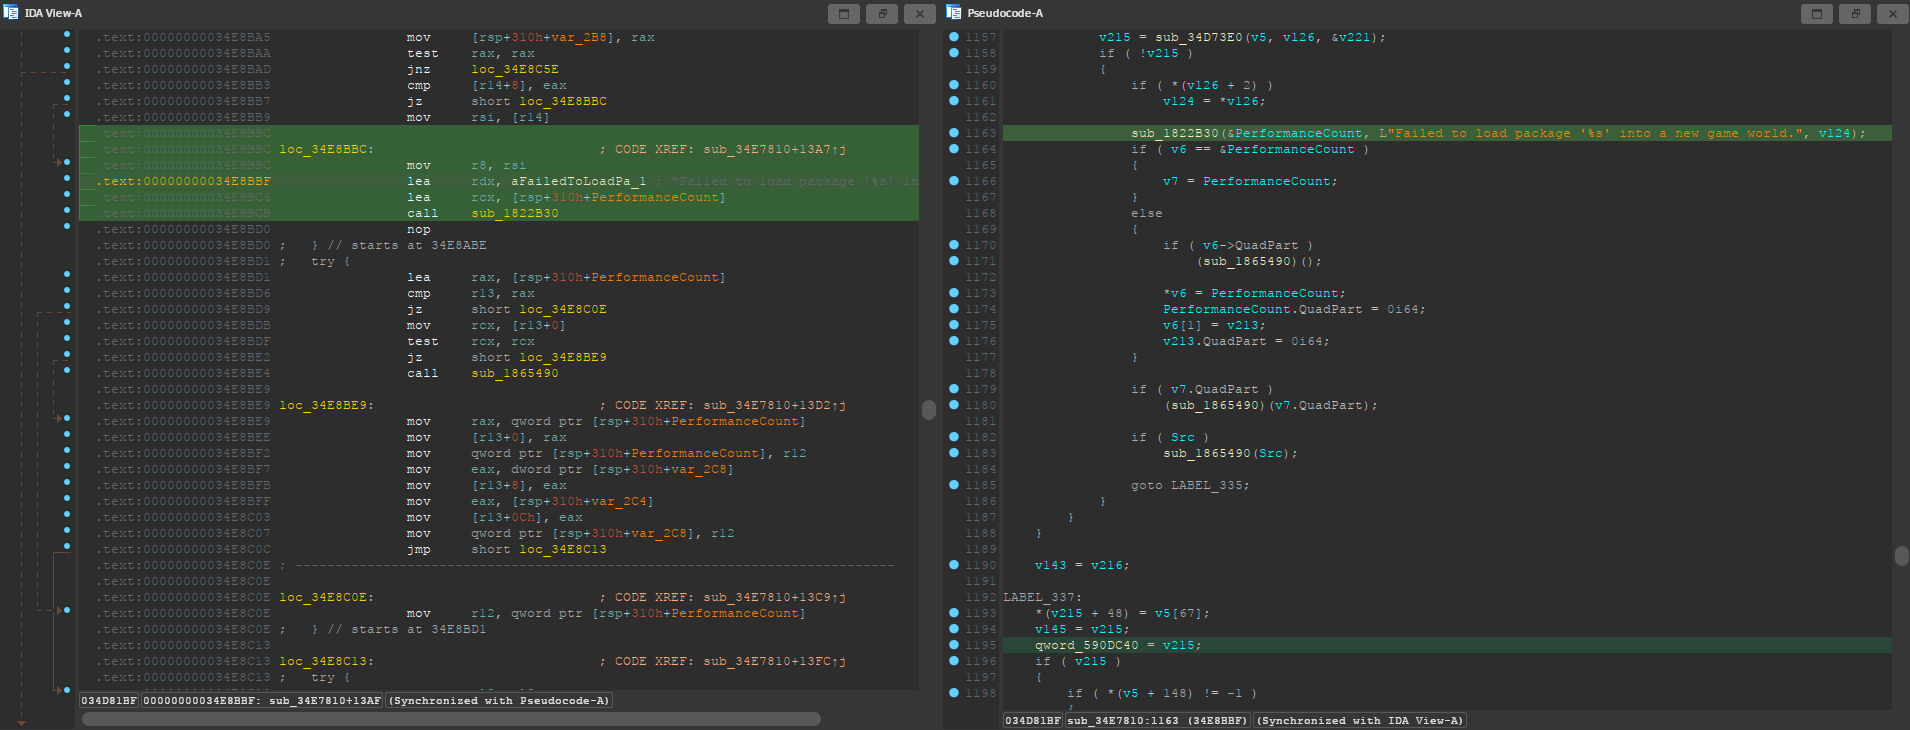Click the LABEL_337: label in pseudocode

tap(1043, 597)
